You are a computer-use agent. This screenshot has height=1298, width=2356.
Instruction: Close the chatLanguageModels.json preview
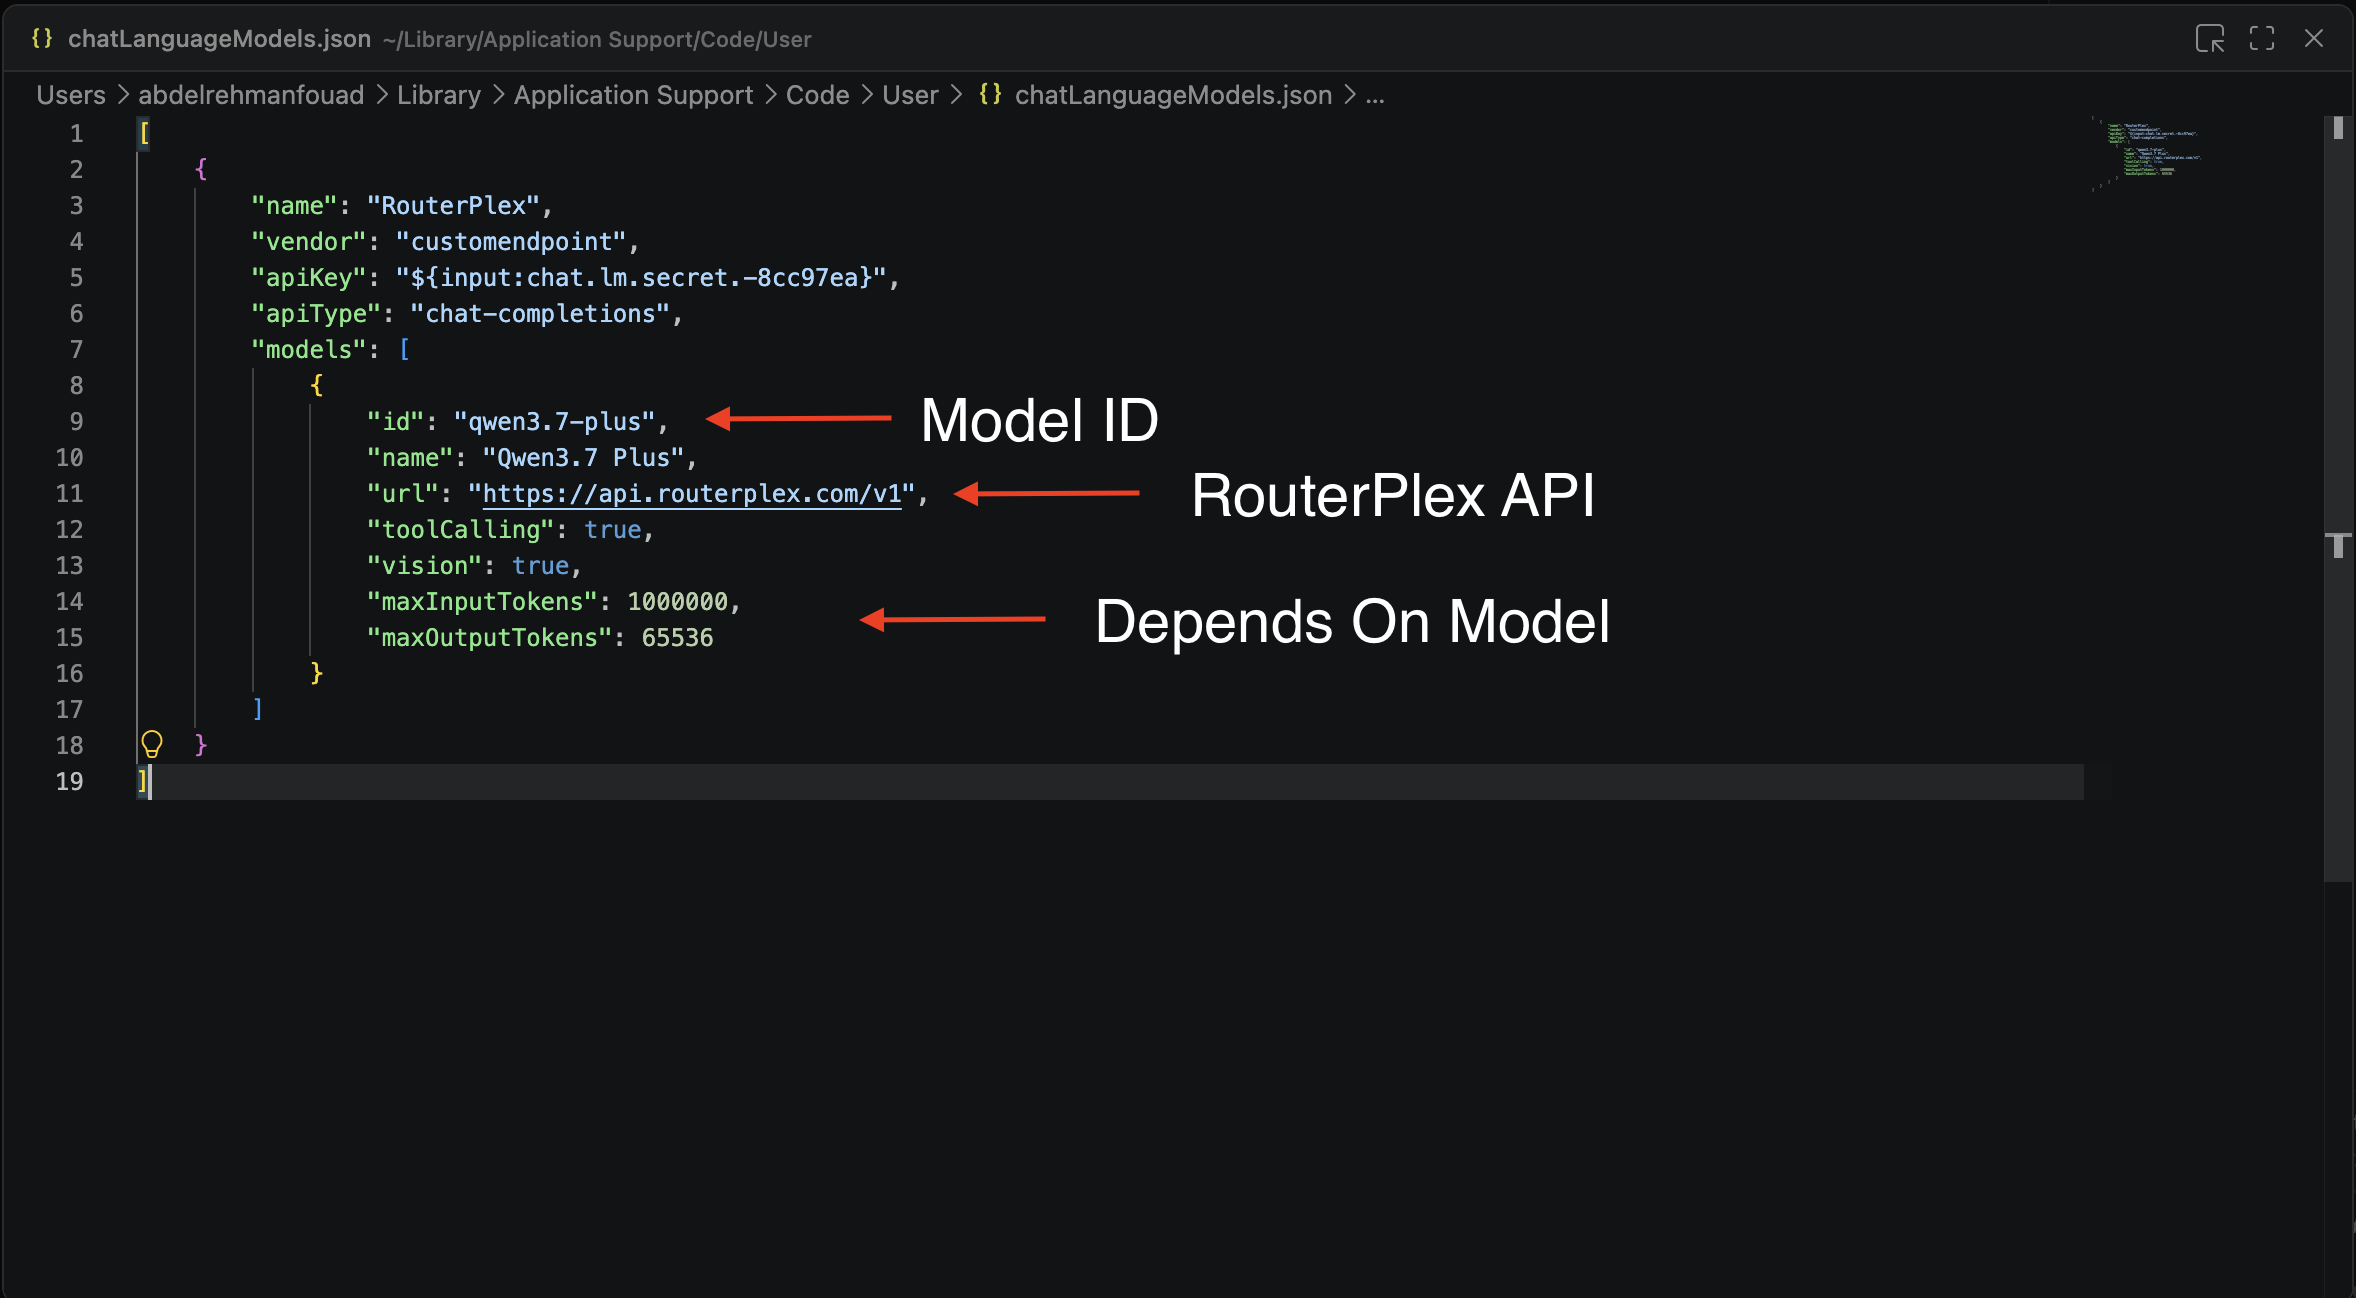pyautogui.click(x=2314, y=39)
